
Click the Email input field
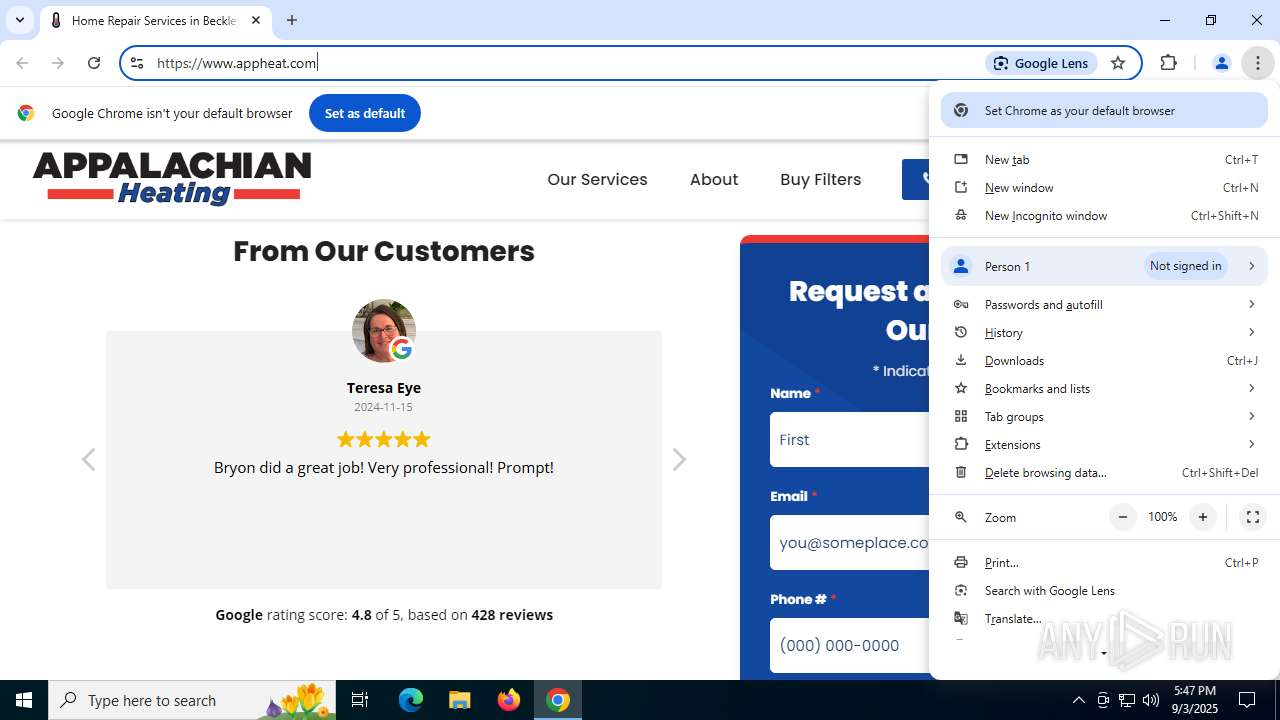pos(850,543)
